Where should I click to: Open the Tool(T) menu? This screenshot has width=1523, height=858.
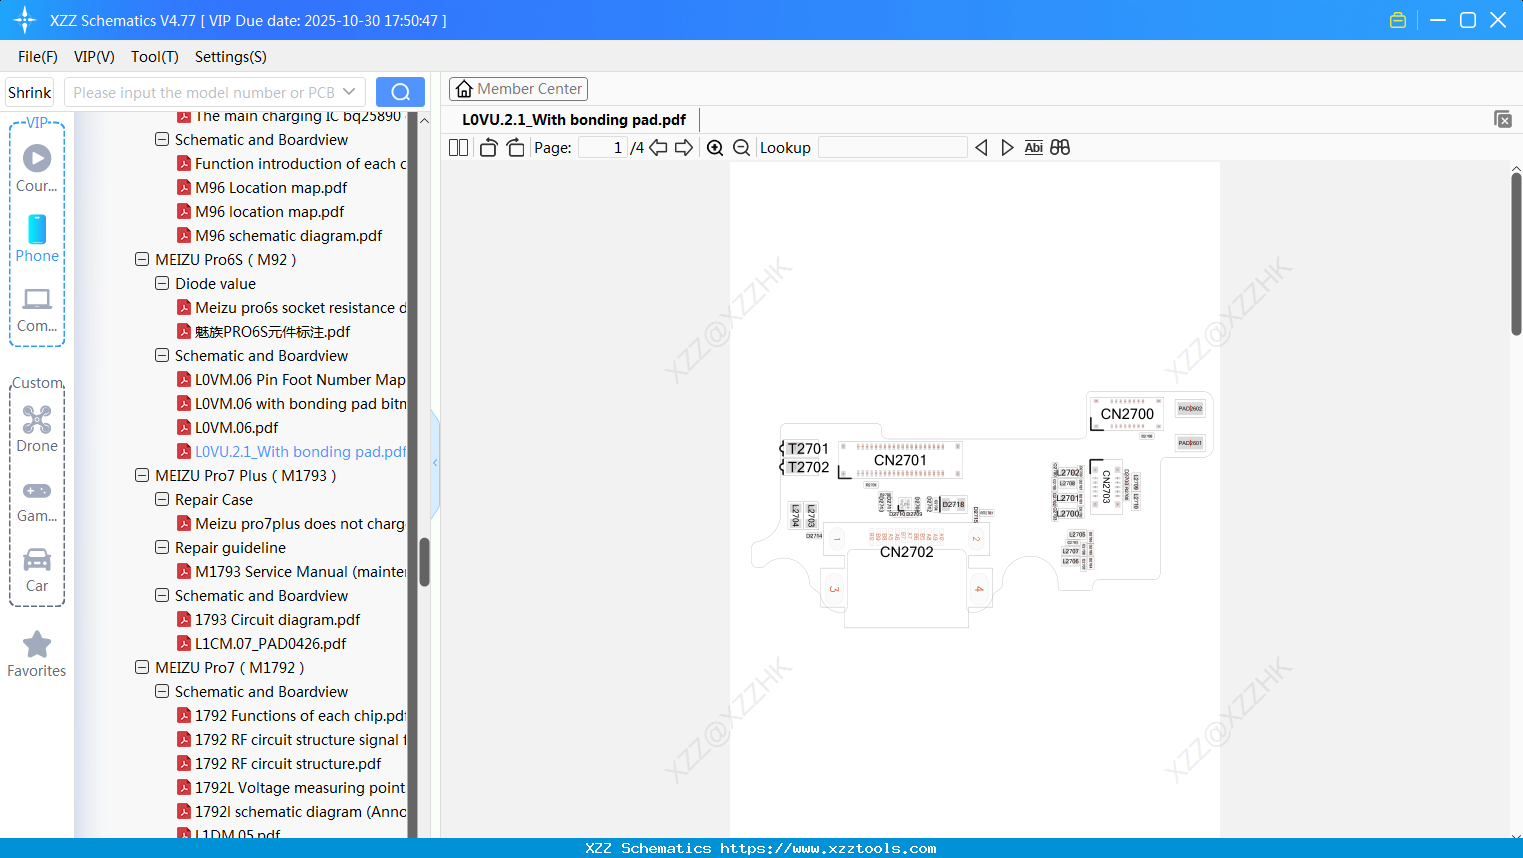click(x=154, y=57)
